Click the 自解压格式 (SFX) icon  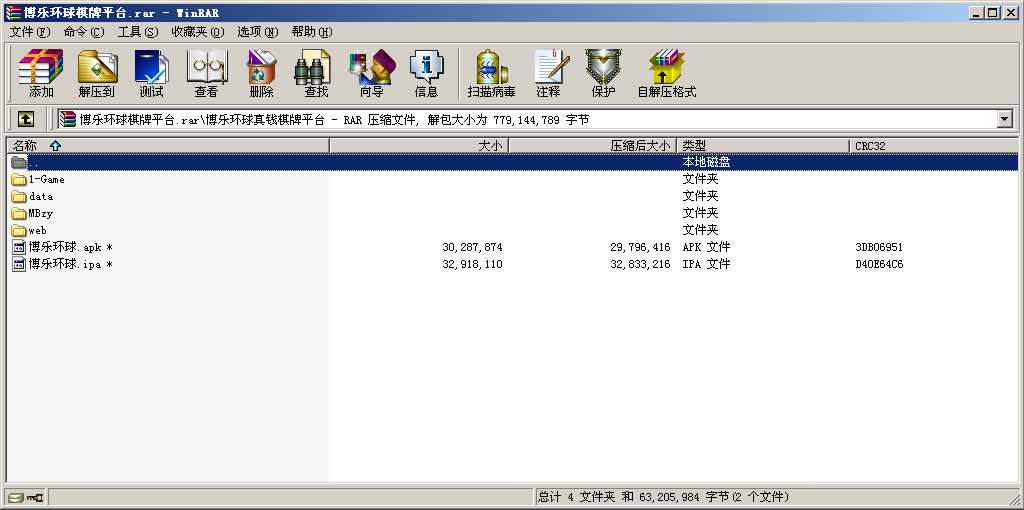[666, 66]
